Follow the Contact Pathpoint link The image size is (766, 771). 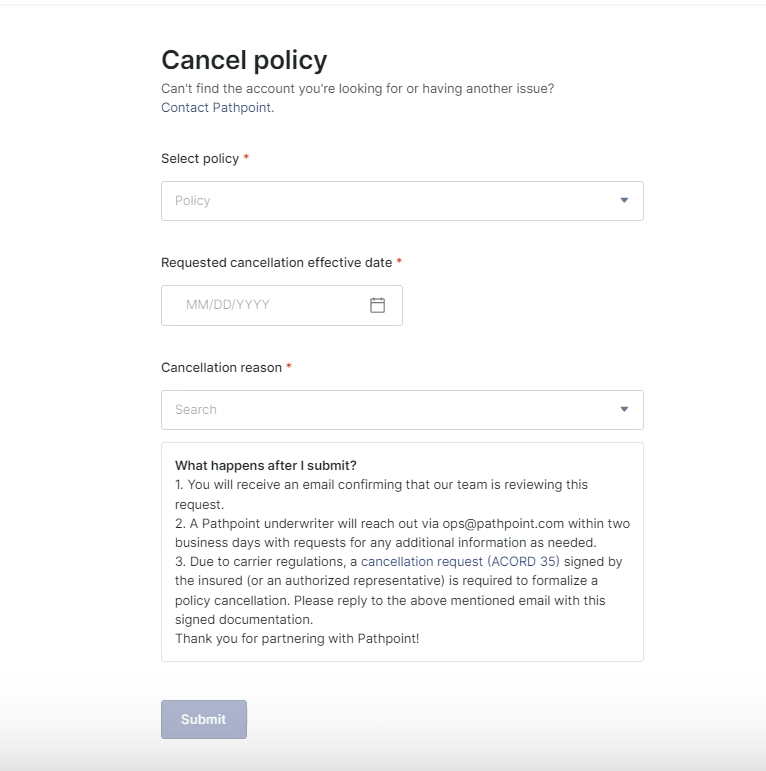click(216, 108)
